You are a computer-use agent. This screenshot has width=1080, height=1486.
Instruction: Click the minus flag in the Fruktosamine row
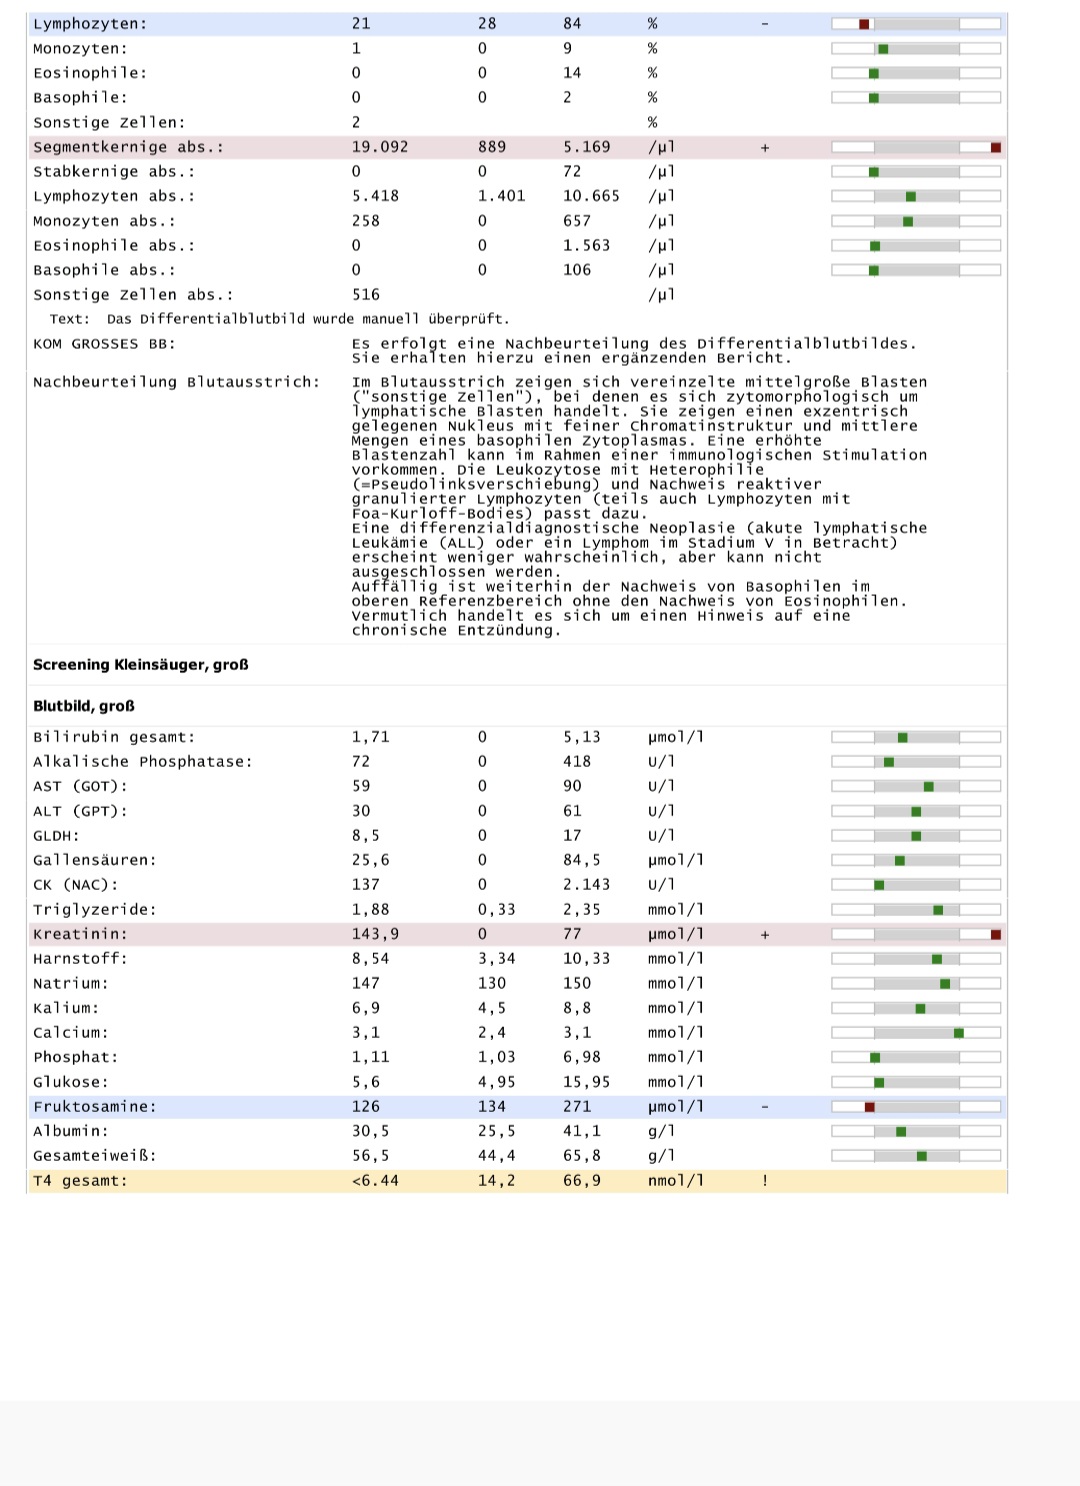765,1107
